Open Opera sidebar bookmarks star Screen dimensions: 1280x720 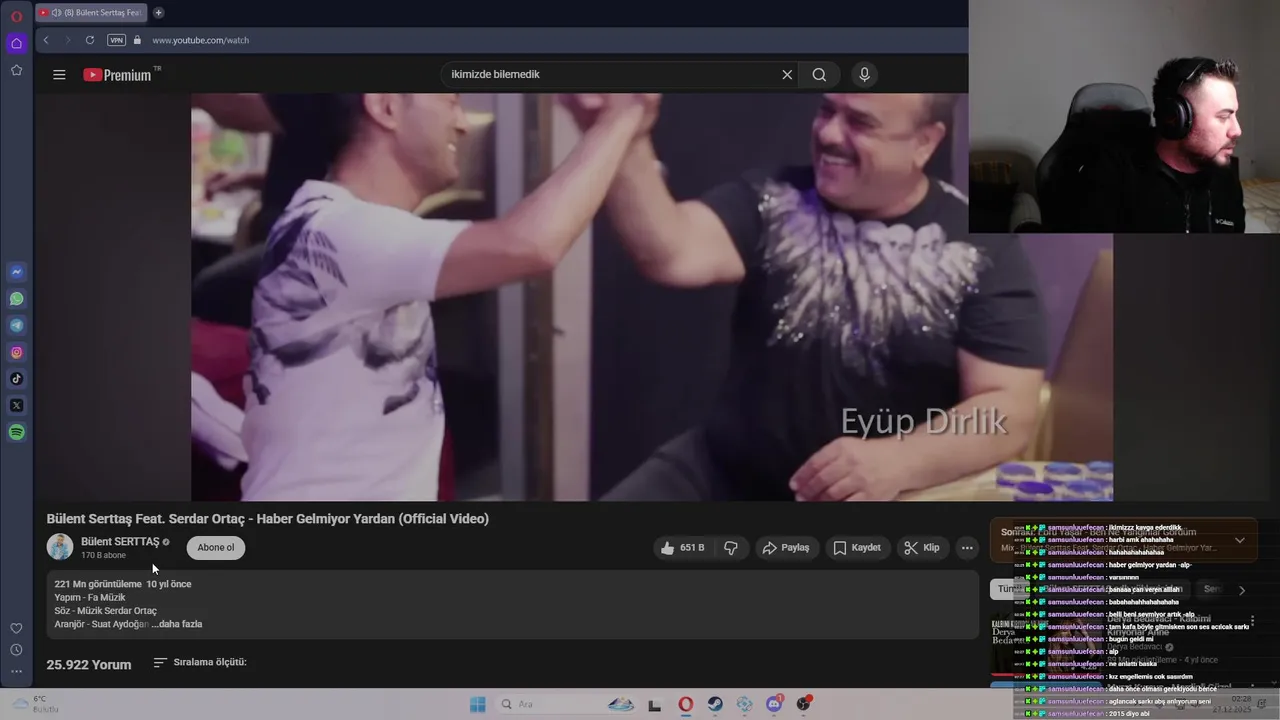pos(16,70)
